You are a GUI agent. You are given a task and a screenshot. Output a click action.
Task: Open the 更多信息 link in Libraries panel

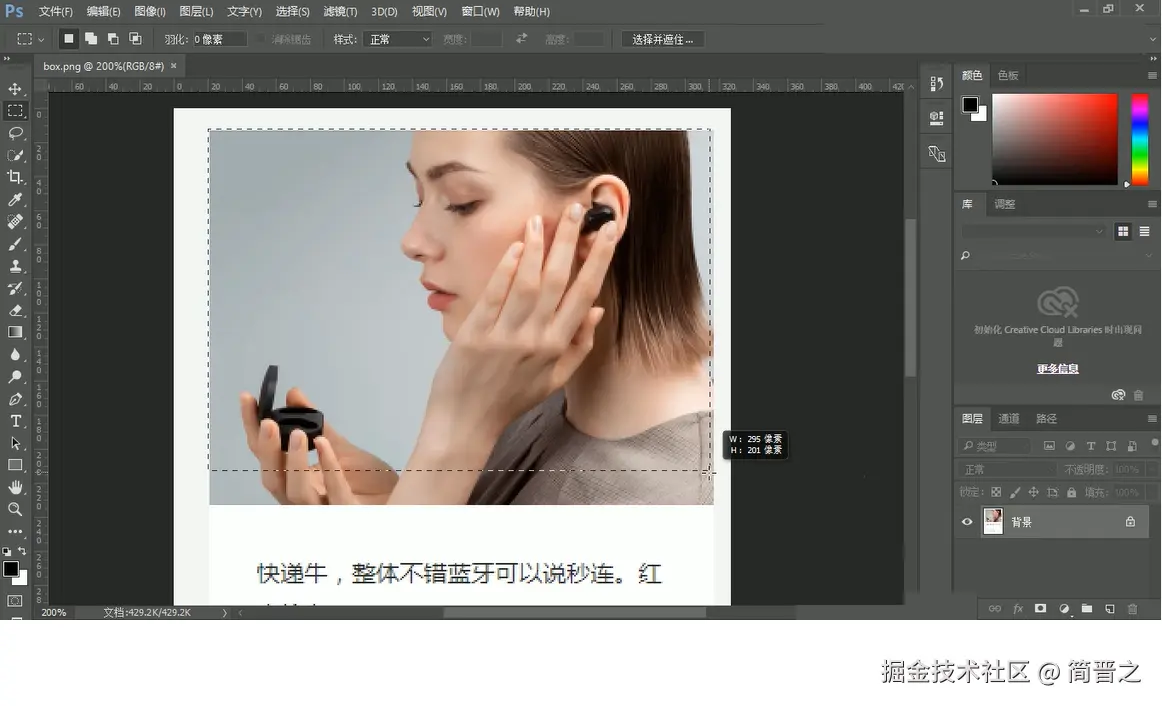[x=1057, y=368]
